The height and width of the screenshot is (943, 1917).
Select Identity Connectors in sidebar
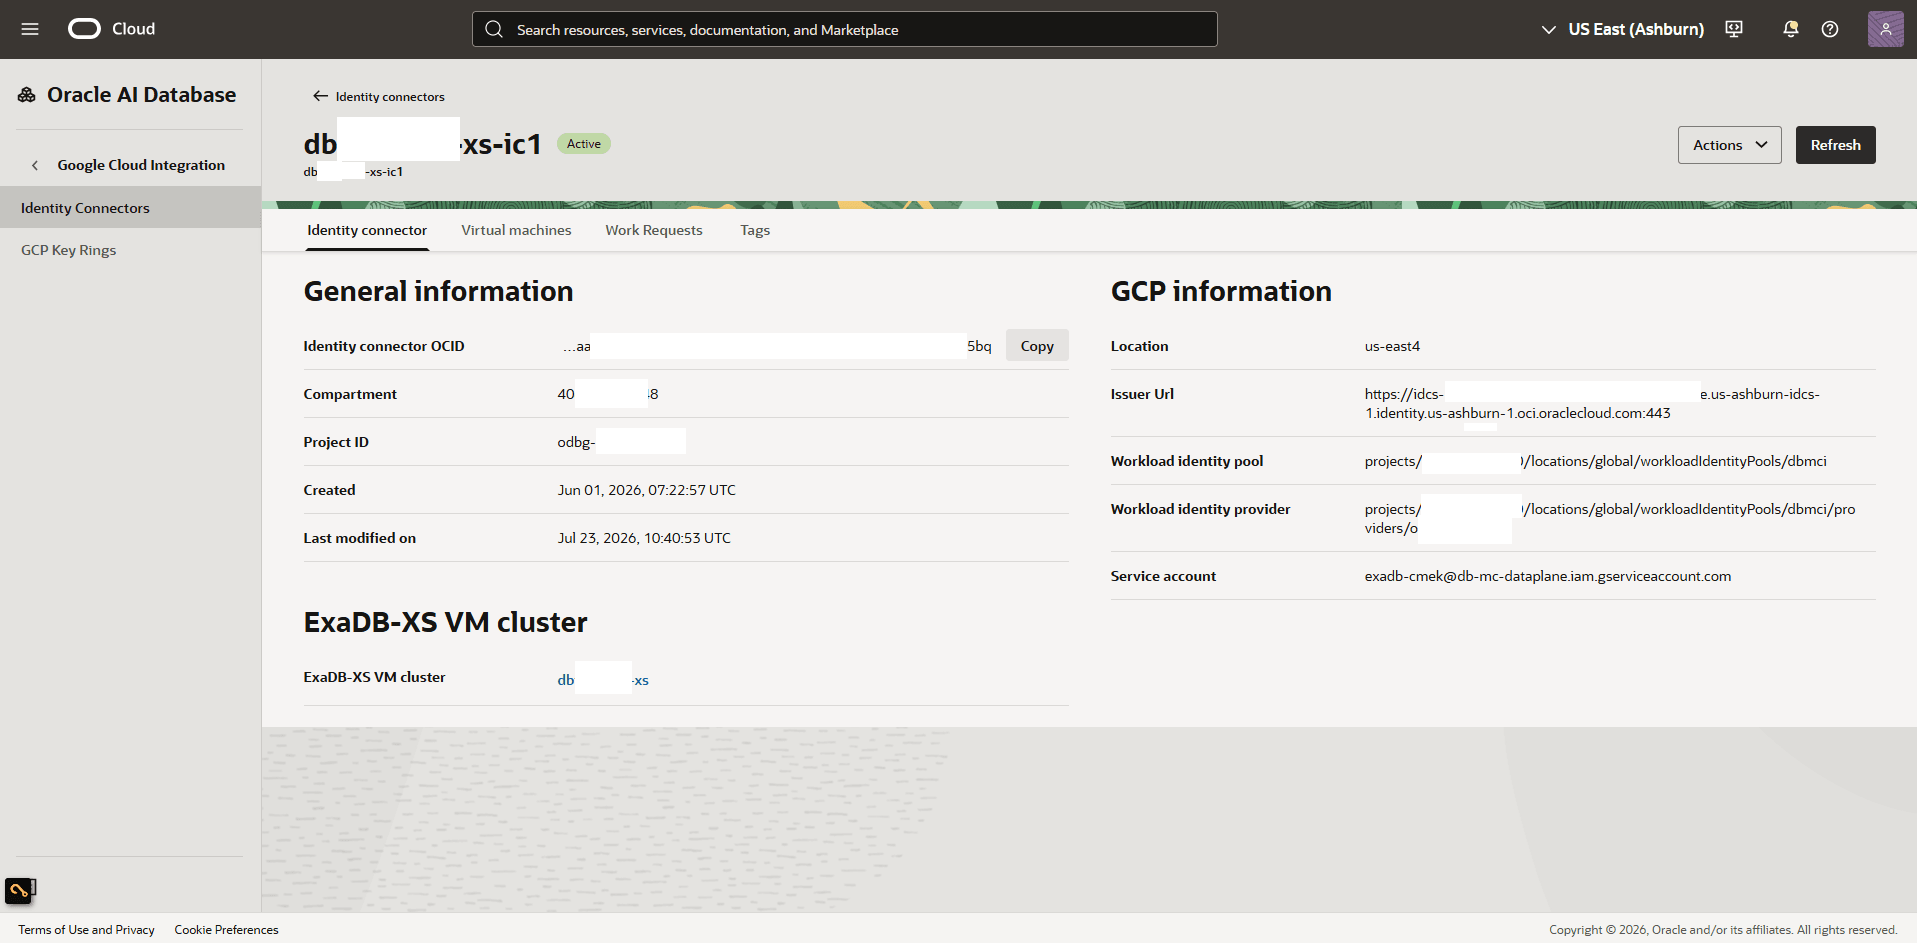130,208
